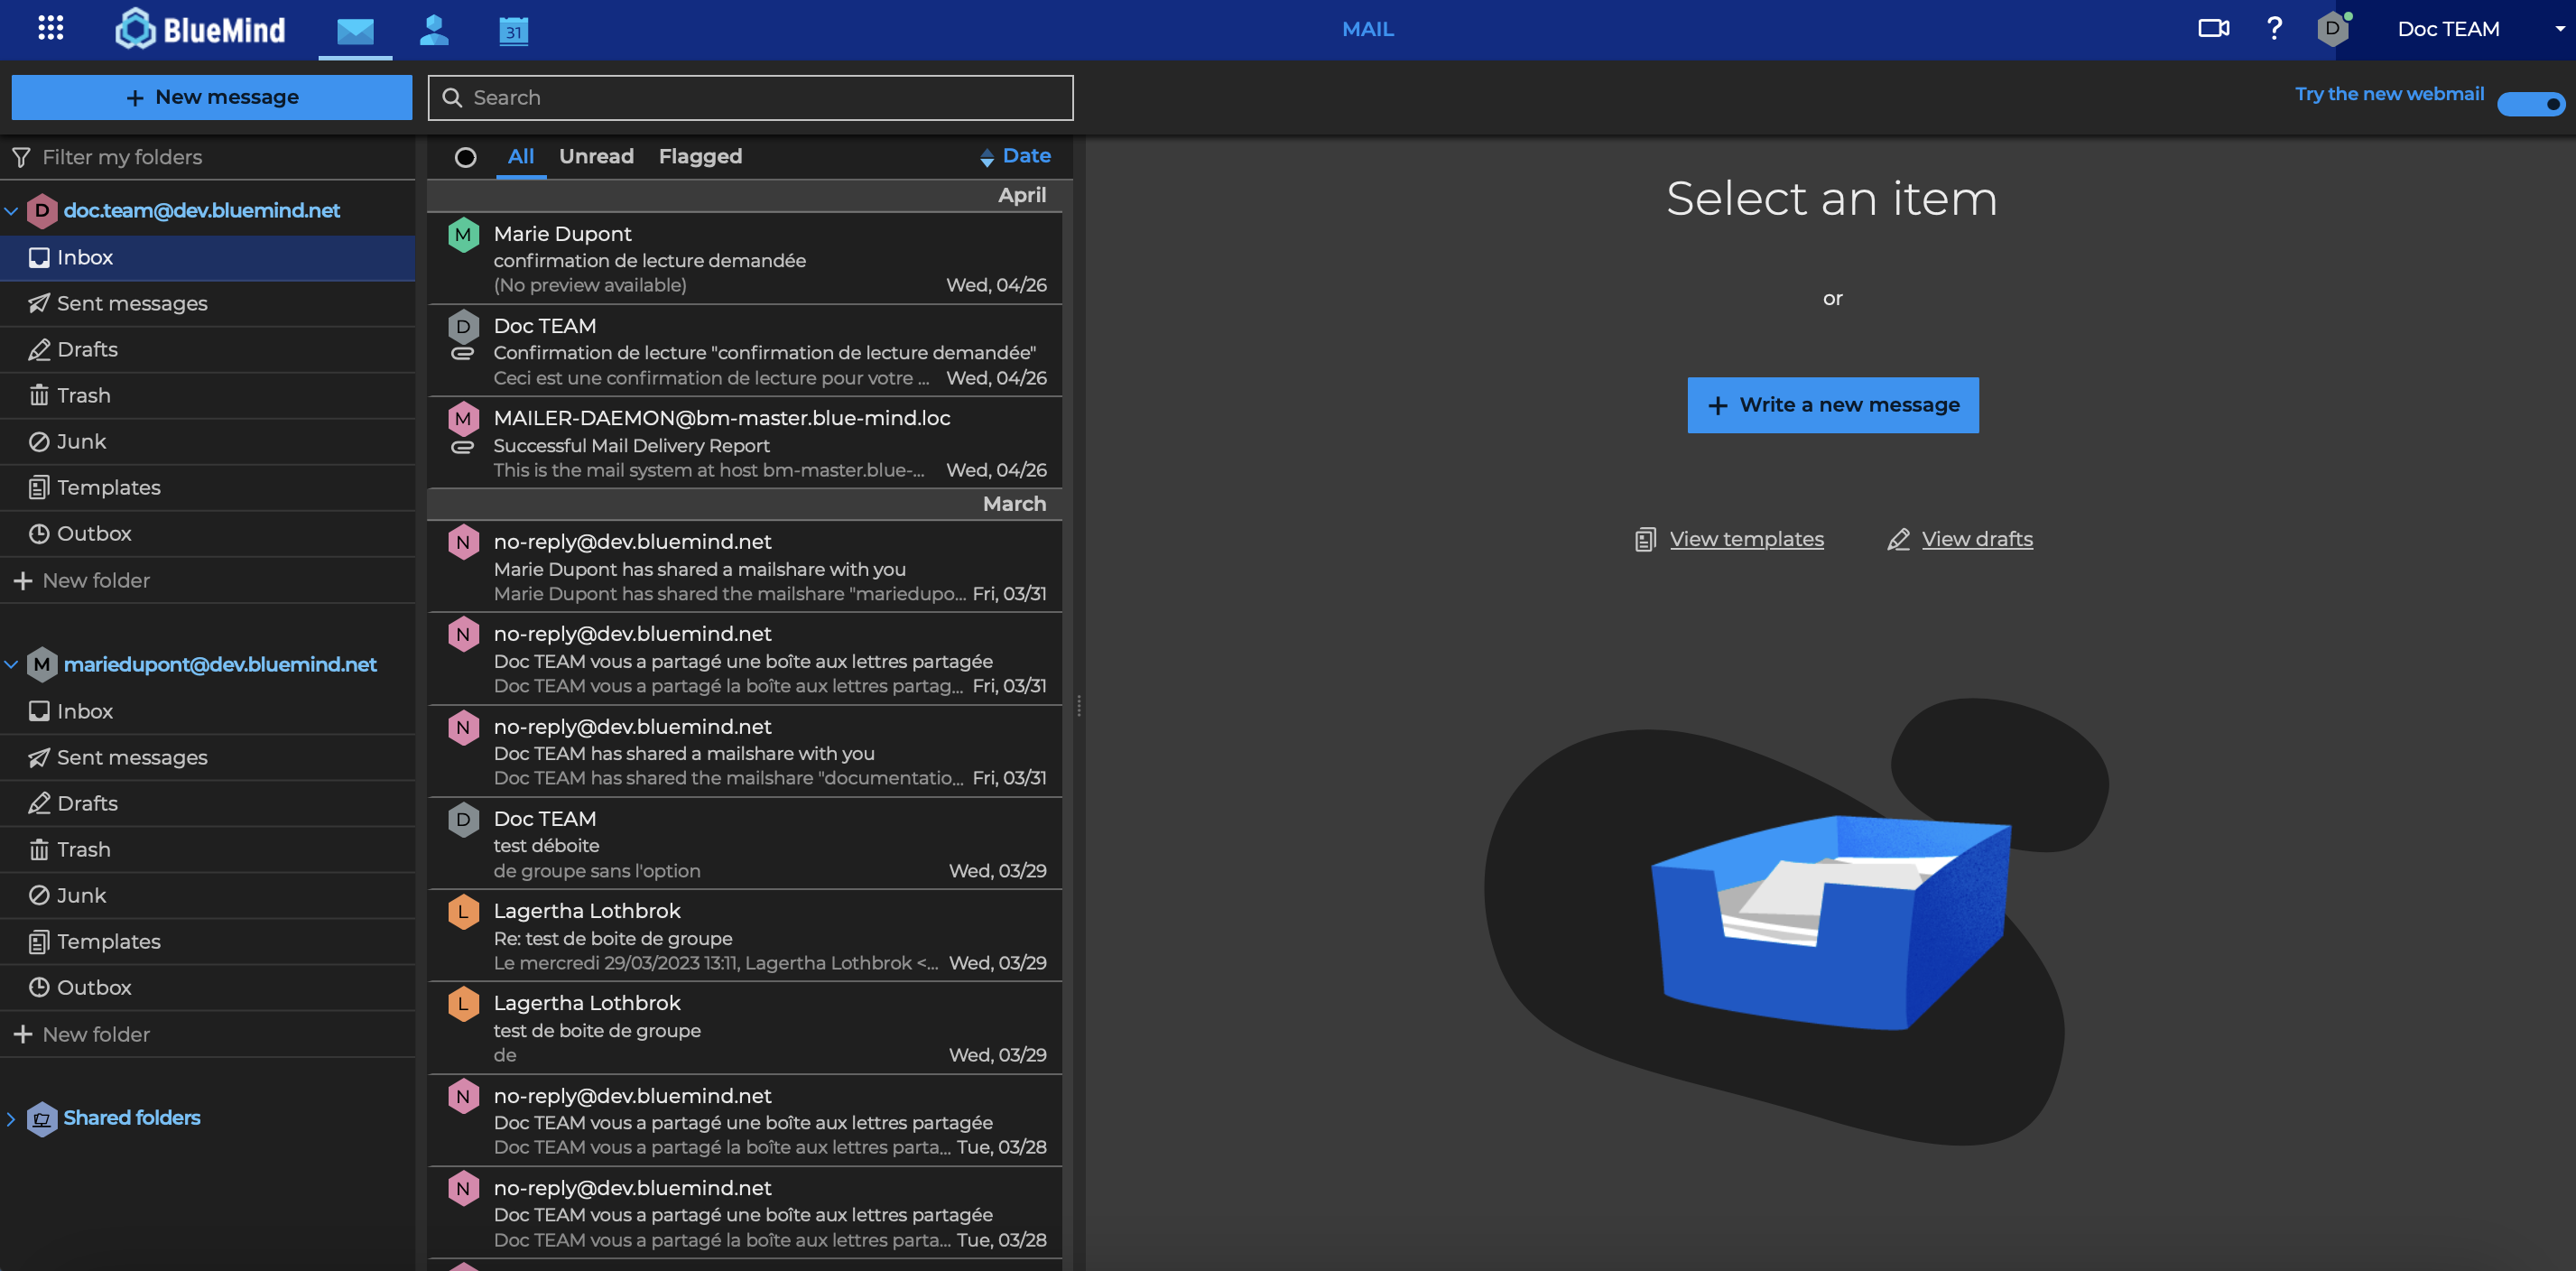2576x1271 pixels.
Task: Open help question mark icon
Action: pos(2274,28)
